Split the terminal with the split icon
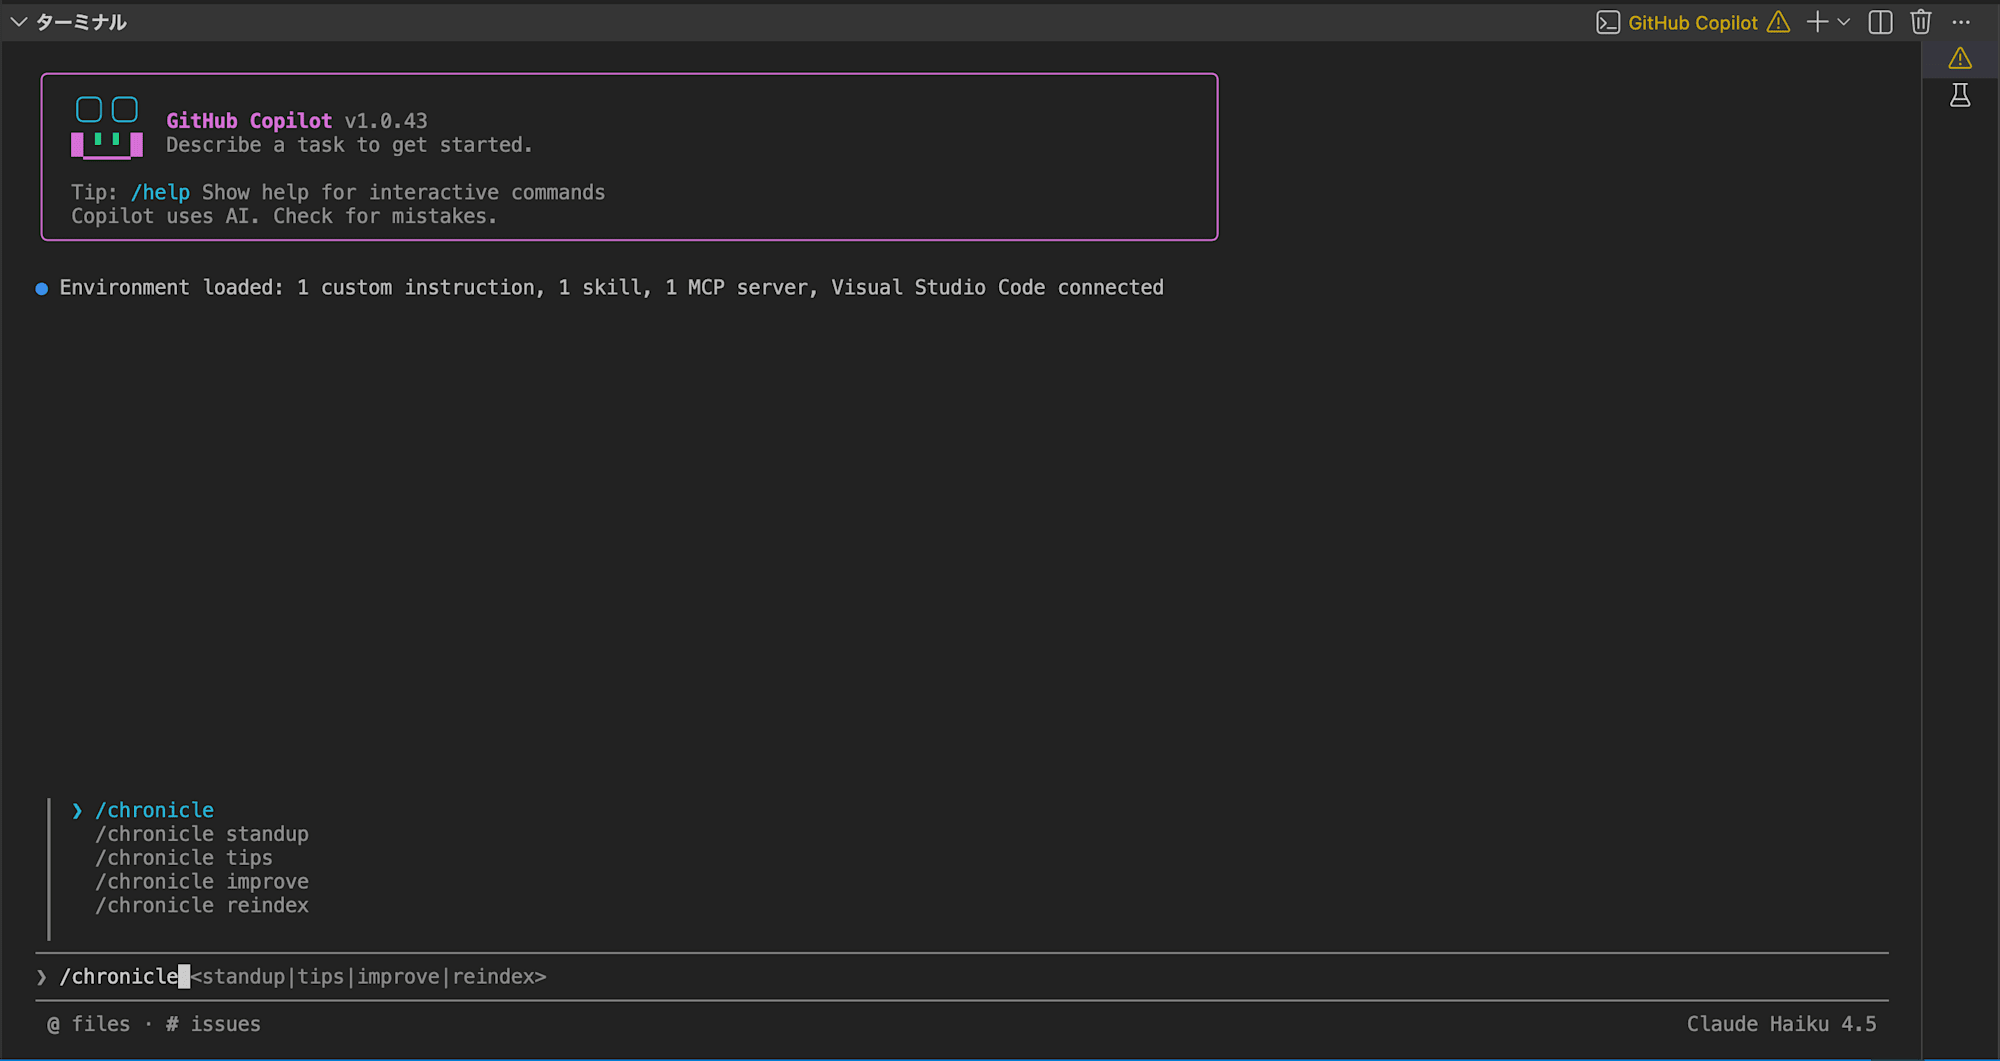 (x=1880, y=22)
